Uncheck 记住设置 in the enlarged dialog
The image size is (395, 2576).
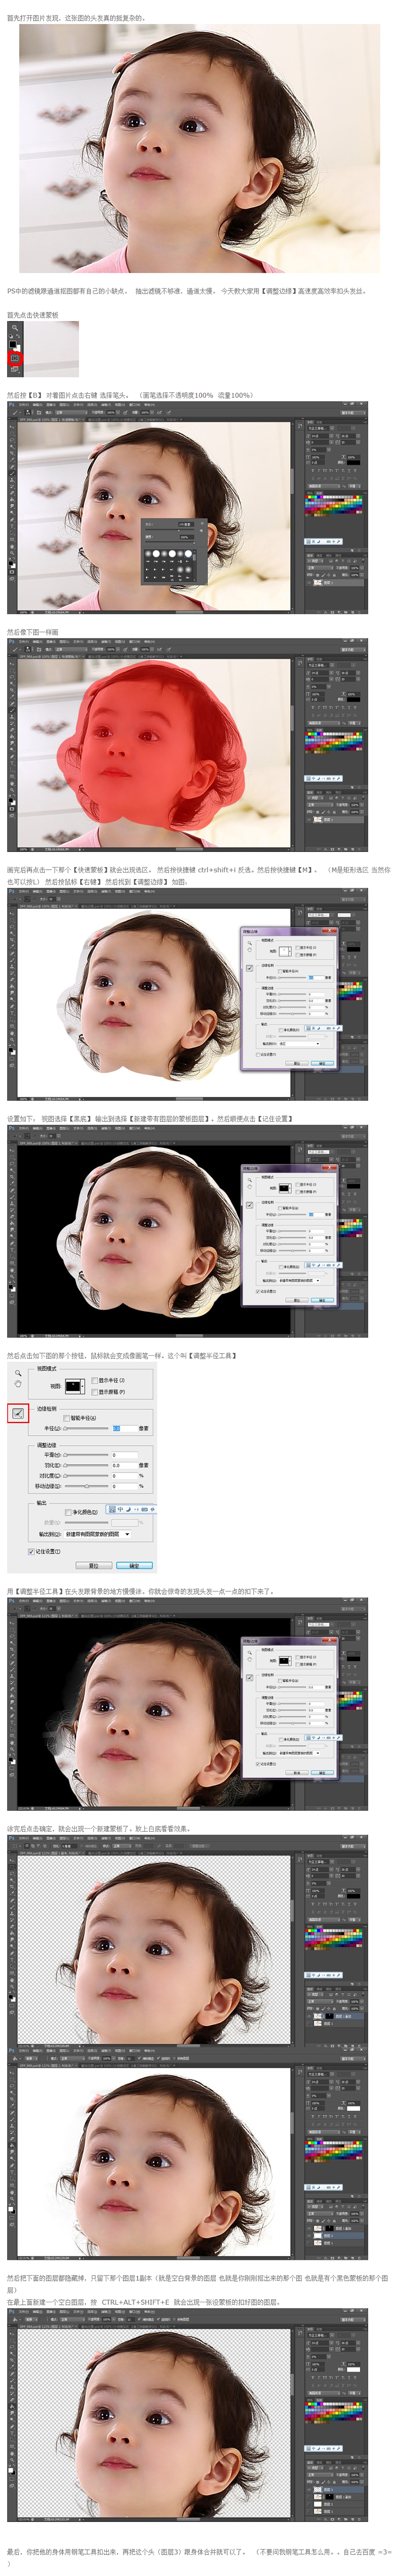pyautogui.click(x=32, y=1552)
